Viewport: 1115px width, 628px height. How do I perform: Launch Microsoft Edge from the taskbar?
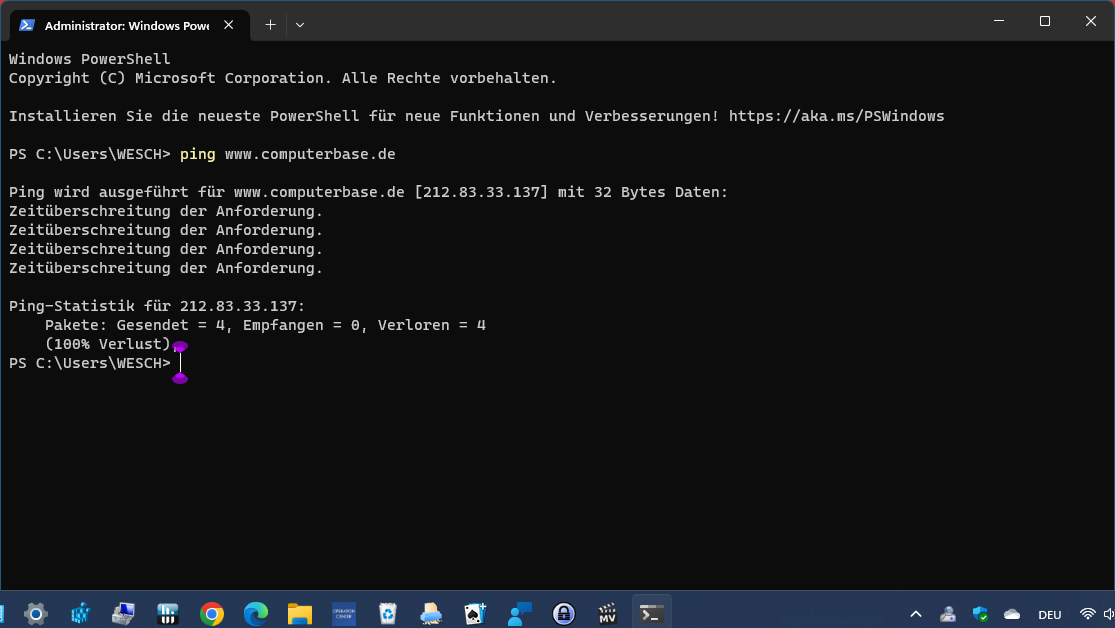(x=256, y=613)
